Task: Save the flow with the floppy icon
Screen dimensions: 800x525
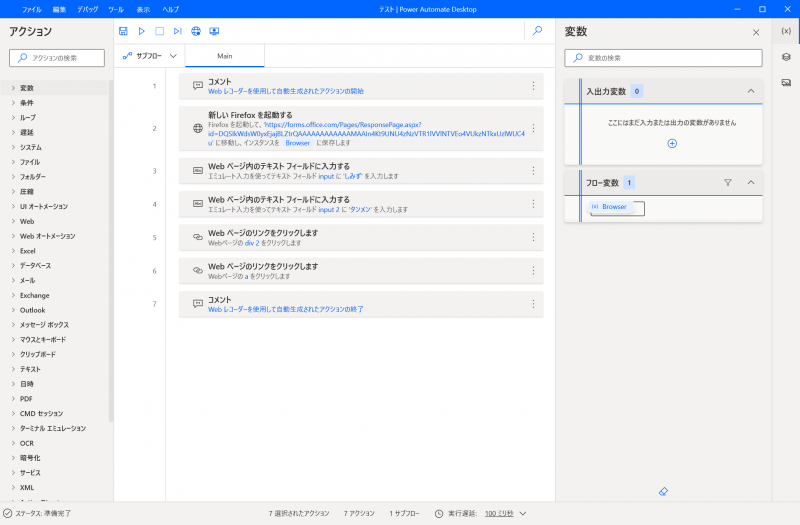Action: tap(123, 31)
